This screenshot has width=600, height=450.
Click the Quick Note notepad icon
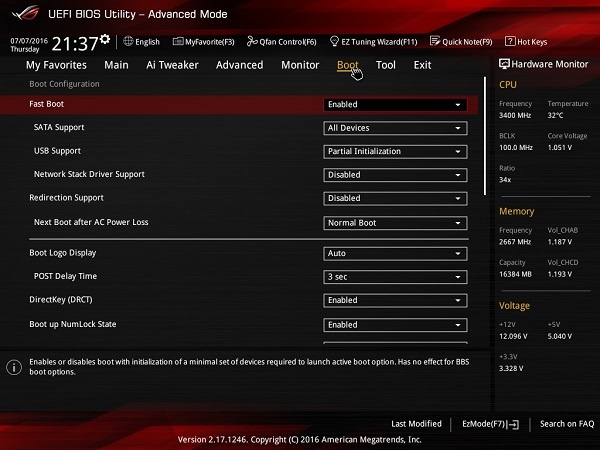435,41
